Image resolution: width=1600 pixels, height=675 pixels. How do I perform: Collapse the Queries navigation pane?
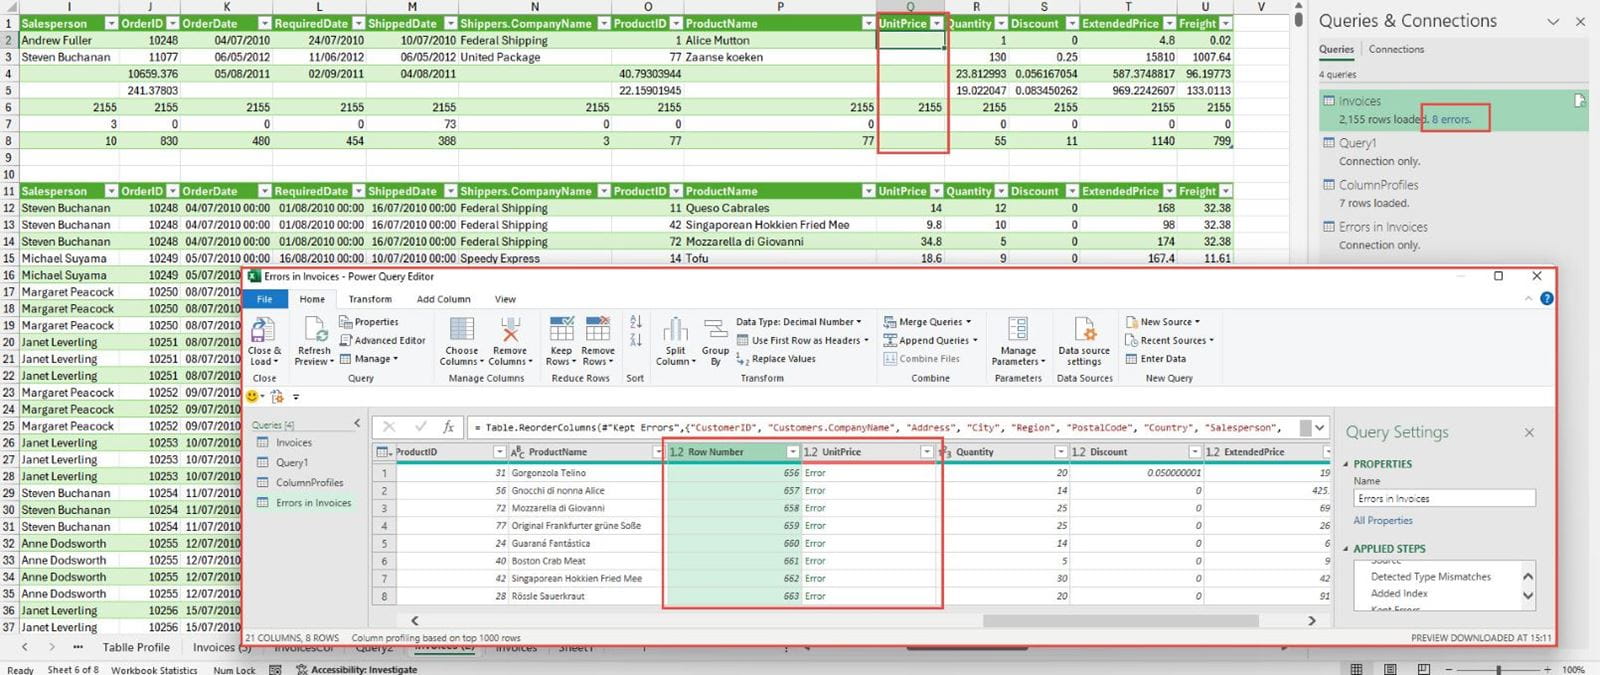pyautogui.click(x=357, y=424)
